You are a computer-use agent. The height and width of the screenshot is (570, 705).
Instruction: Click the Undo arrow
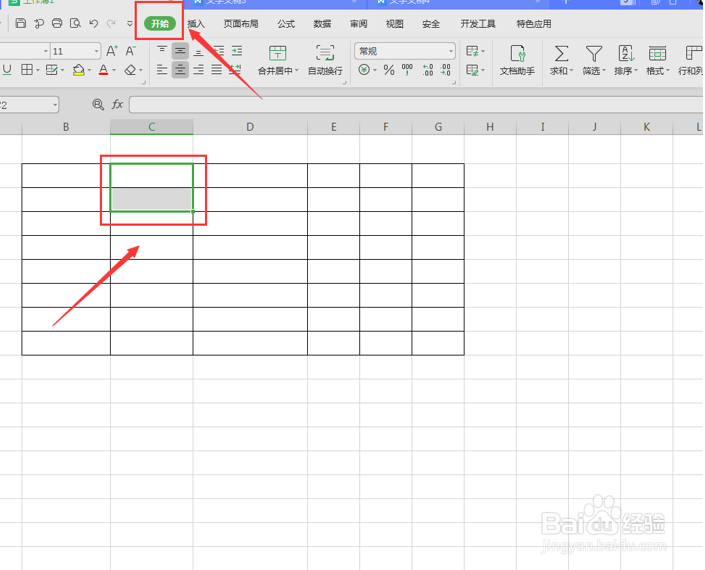click(94, 23)
